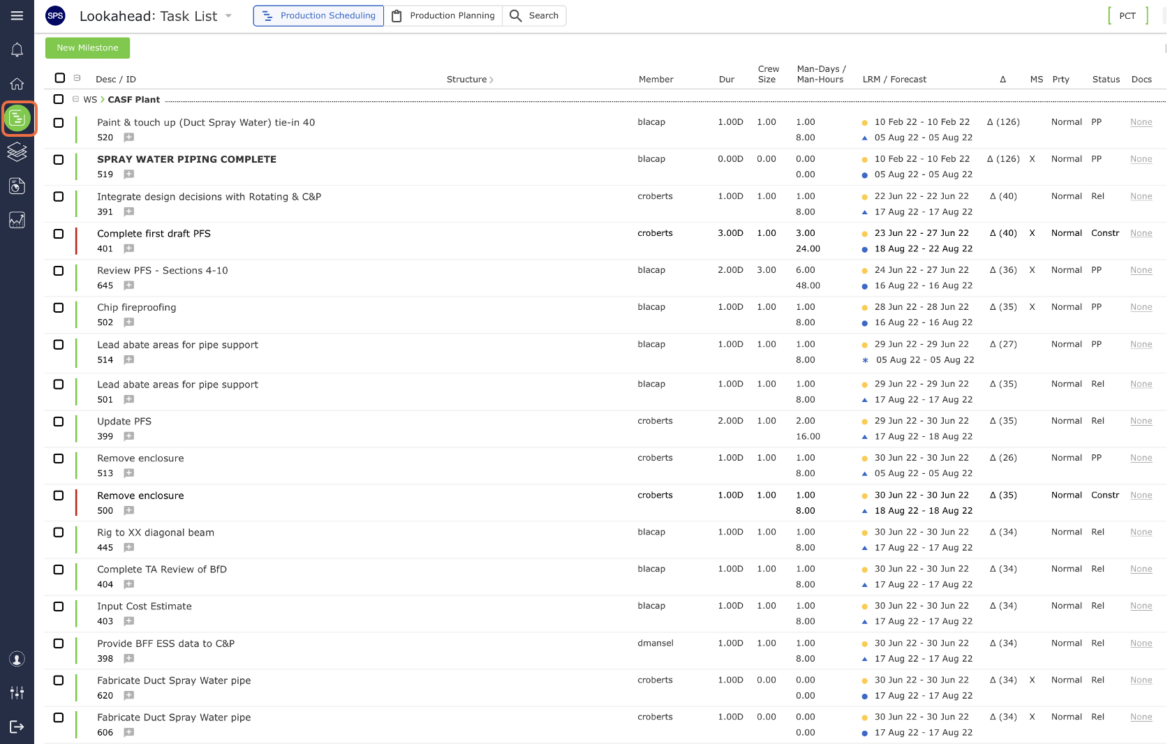Viewport: 1170px width, 744px height.
Task: Click the New Milestone button
Action: tap(87, 48)
